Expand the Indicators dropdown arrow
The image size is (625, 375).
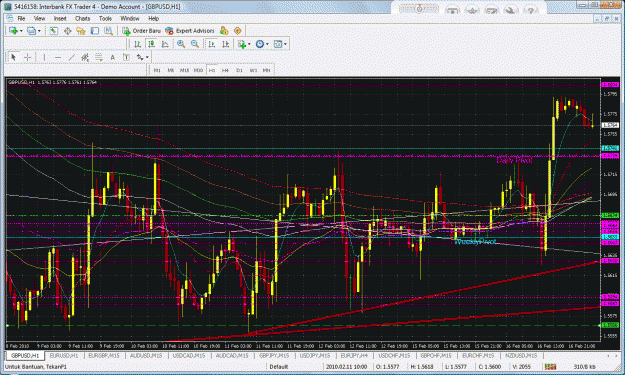pyautogui.click(x=249, y=44)
